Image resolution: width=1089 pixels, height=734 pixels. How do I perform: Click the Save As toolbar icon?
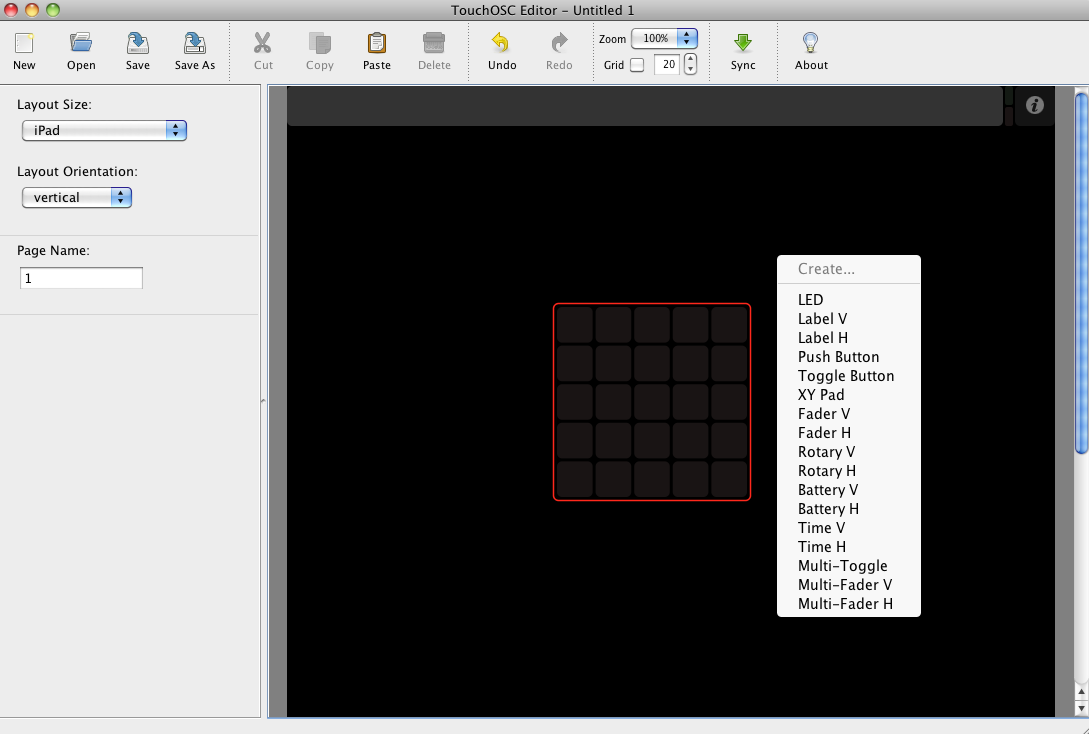click(x=195, y=43)
